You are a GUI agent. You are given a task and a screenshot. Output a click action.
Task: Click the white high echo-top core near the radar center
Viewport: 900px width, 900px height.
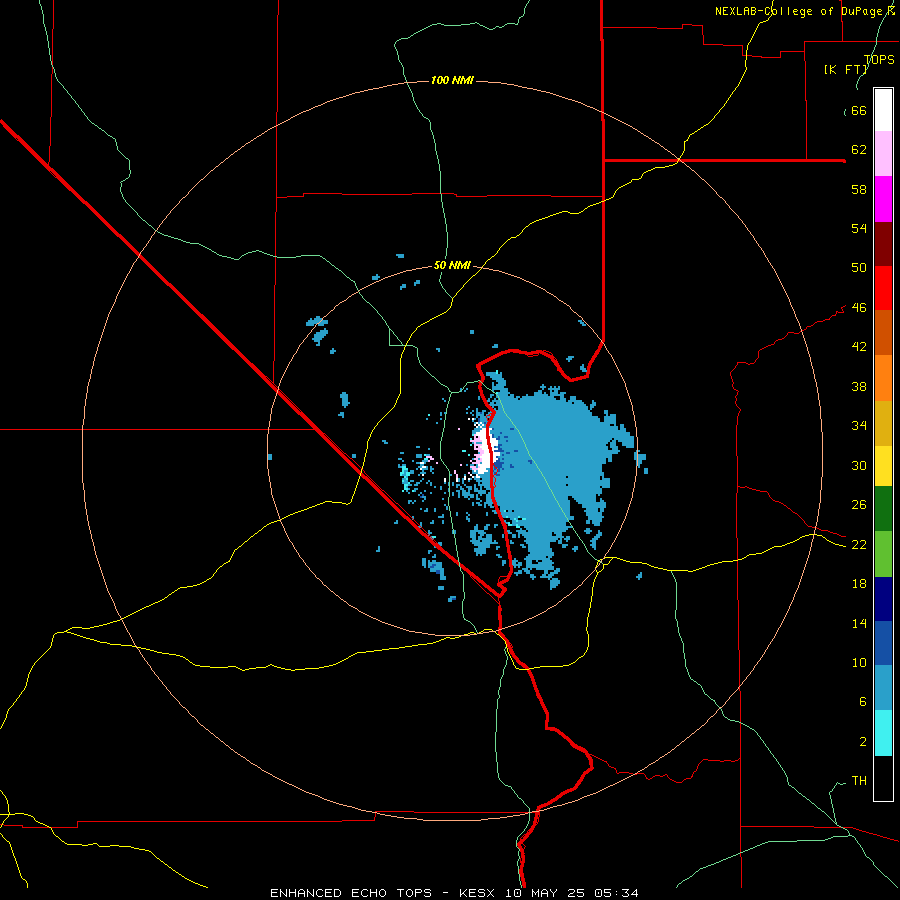click(484, 453)
